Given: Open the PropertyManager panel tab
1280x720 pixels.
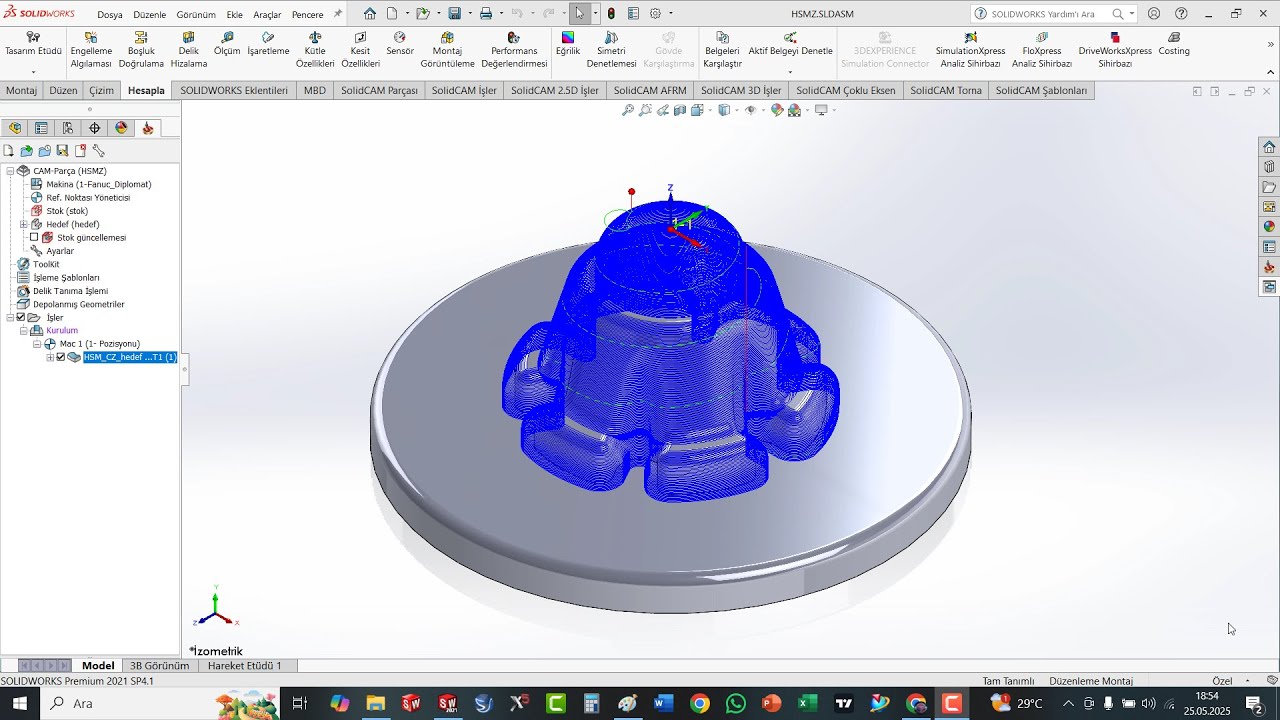Looking at the screenshot, I should [x=41, y=128].
